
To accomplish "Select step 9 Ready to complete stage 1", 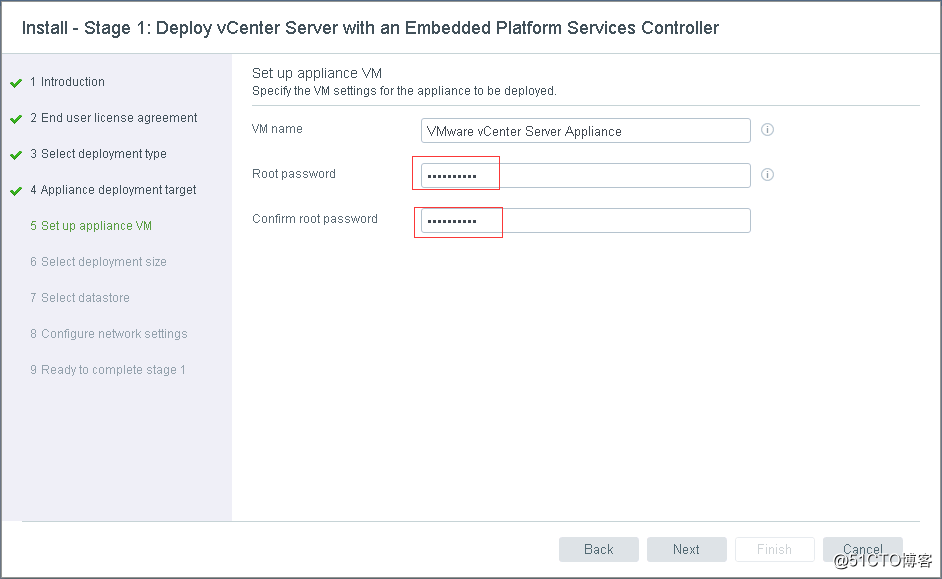I will tap(108, 370).
